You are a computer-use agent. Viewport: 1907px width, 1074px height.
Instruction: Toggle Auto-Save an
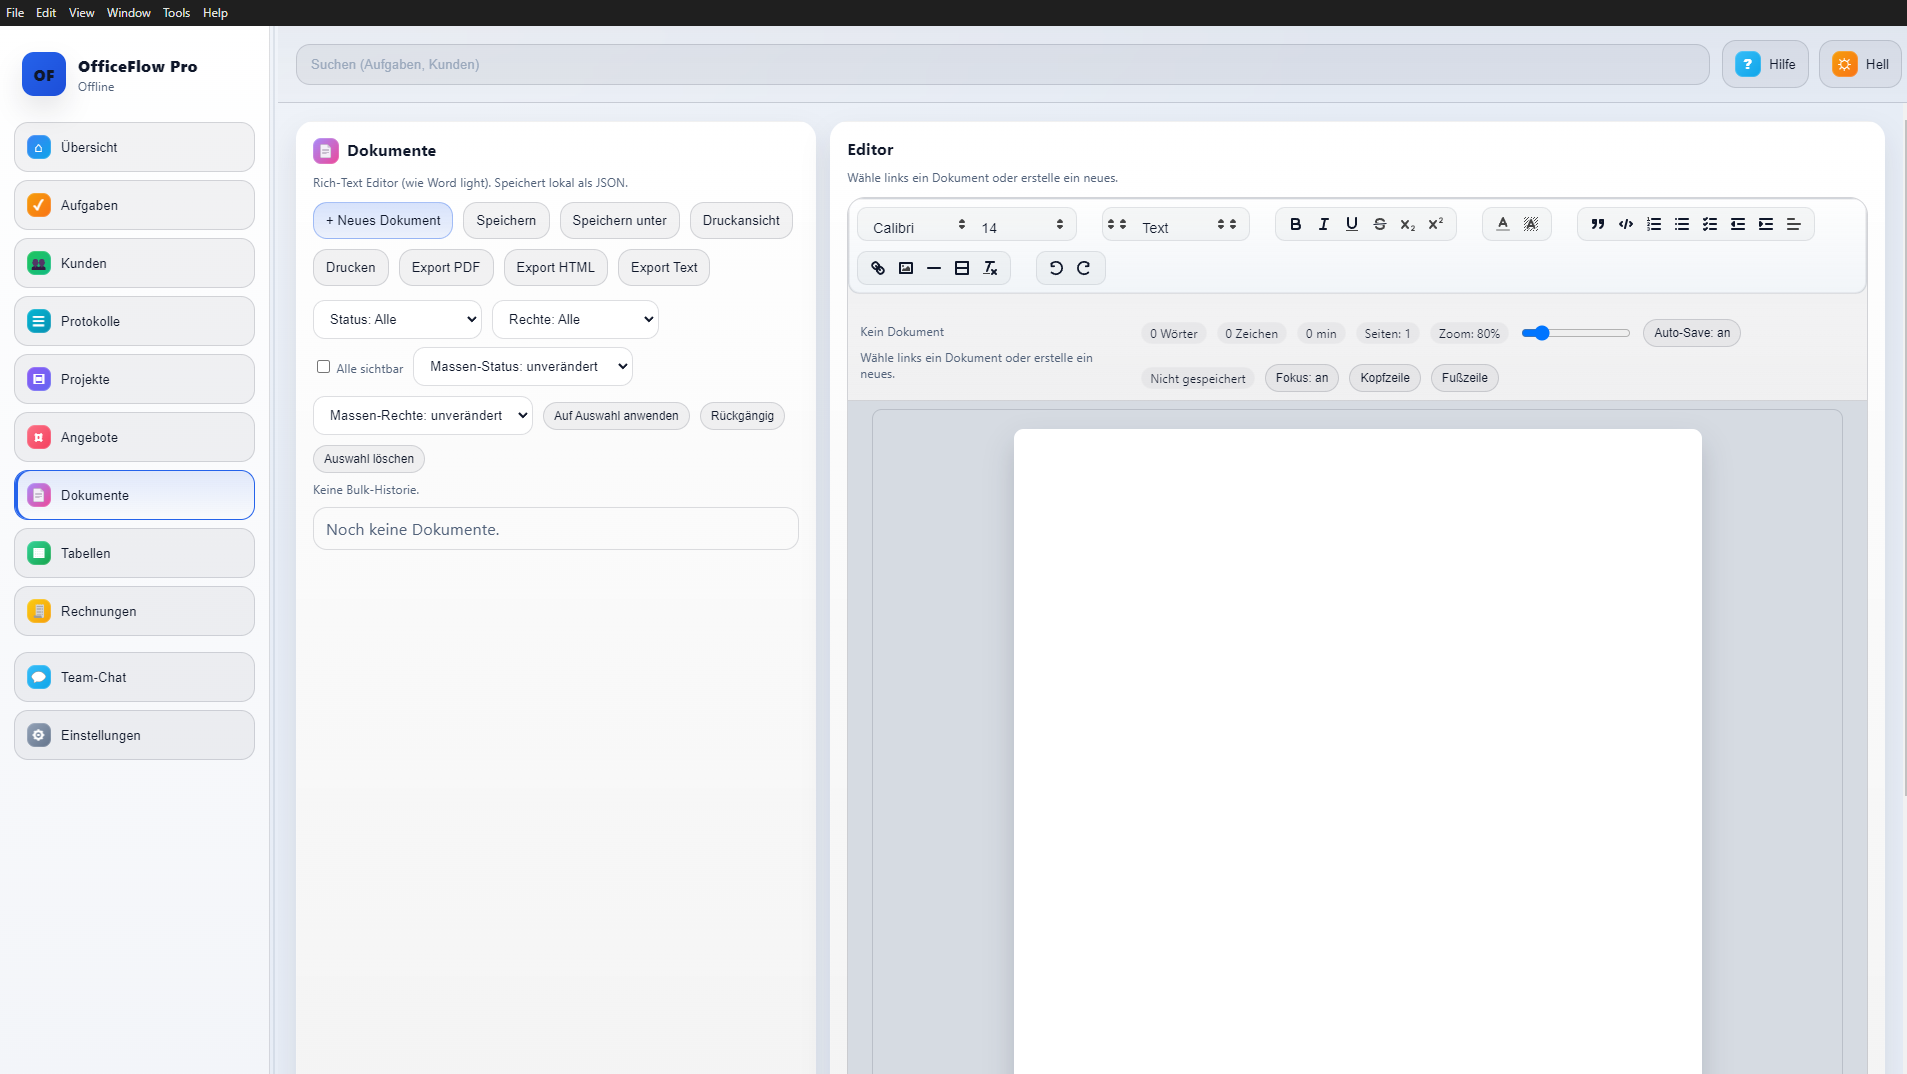click(1691, 333)
